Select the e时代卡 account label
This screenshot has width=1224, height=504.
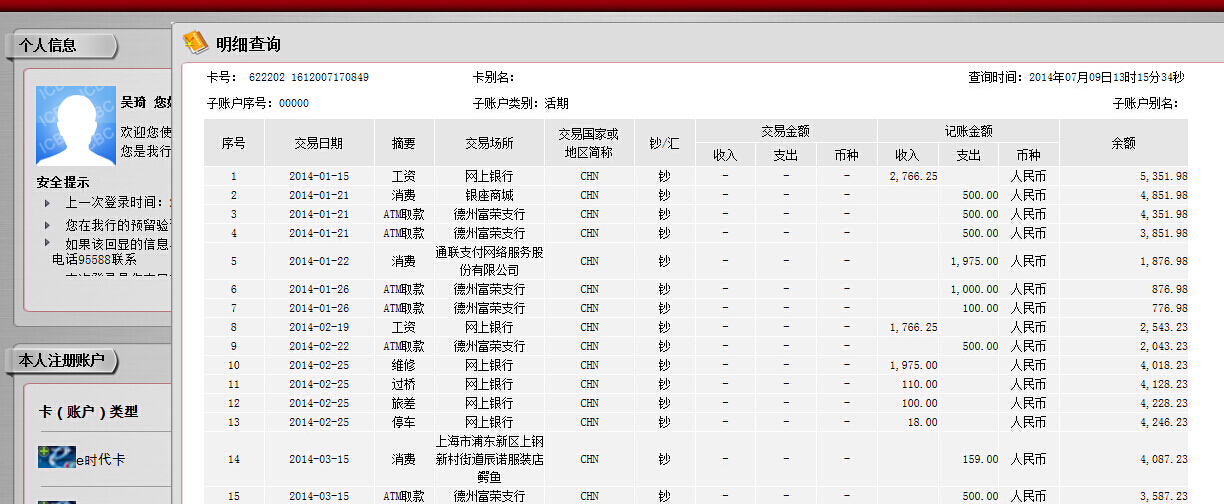(101, 460)
